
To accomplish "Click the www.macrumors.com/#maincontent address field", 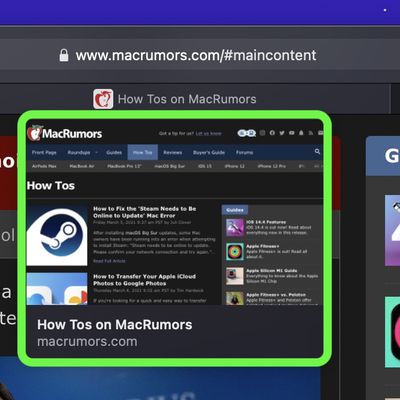I will tap(196, 55).
